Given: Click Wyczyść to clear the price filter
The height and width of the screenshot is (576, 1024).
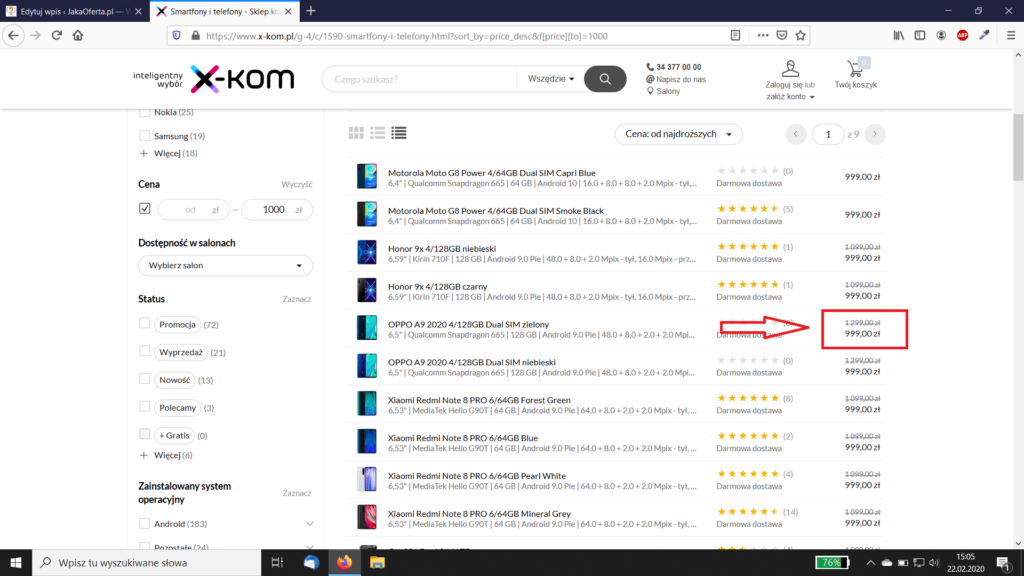Looking at the screenshot, I should tap(296, 185).
